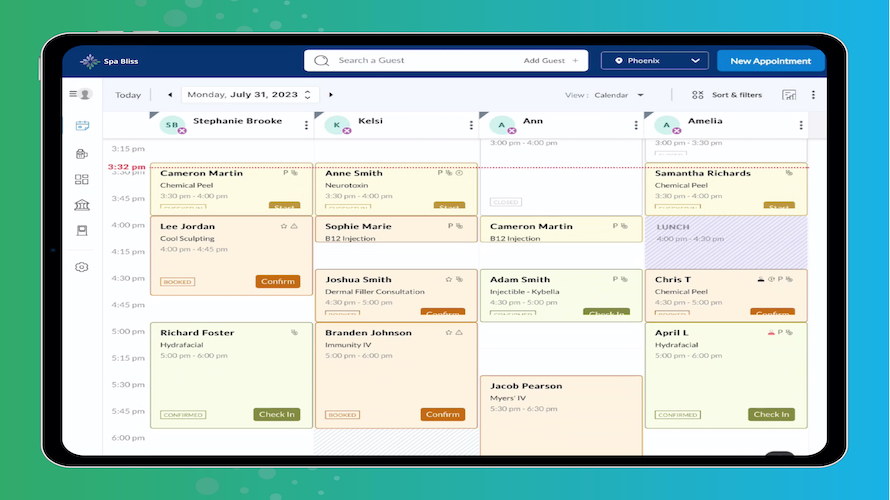The width and height of the screenshot is (890, 500).
Task: Open the settings gear in sidebar
Action: pos(82,267)
